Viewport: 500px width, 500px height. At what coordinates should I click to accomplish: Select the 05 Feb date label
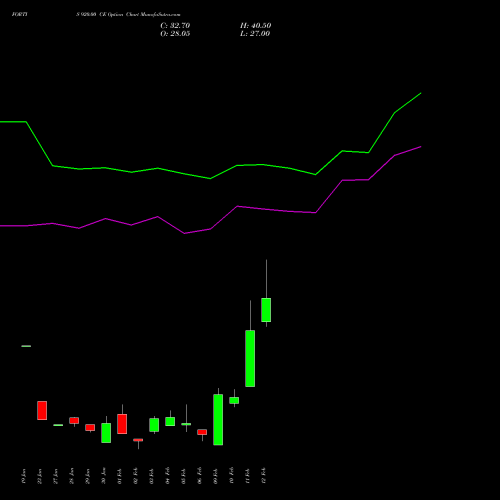[x=184, y=476]
